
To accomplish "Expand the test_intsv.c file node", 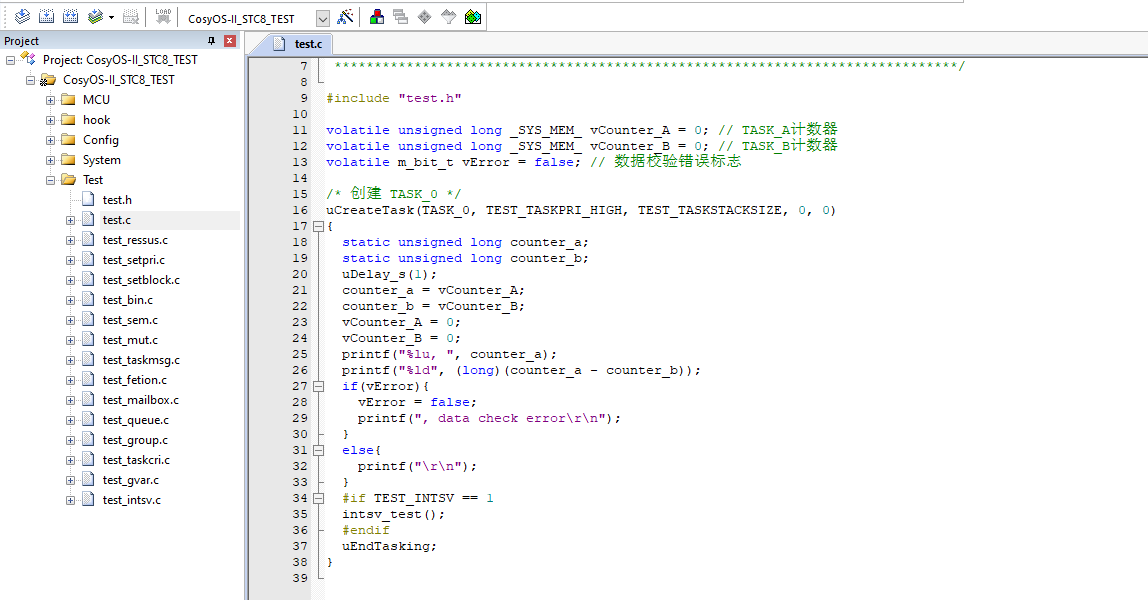I will tap(70, 500).
